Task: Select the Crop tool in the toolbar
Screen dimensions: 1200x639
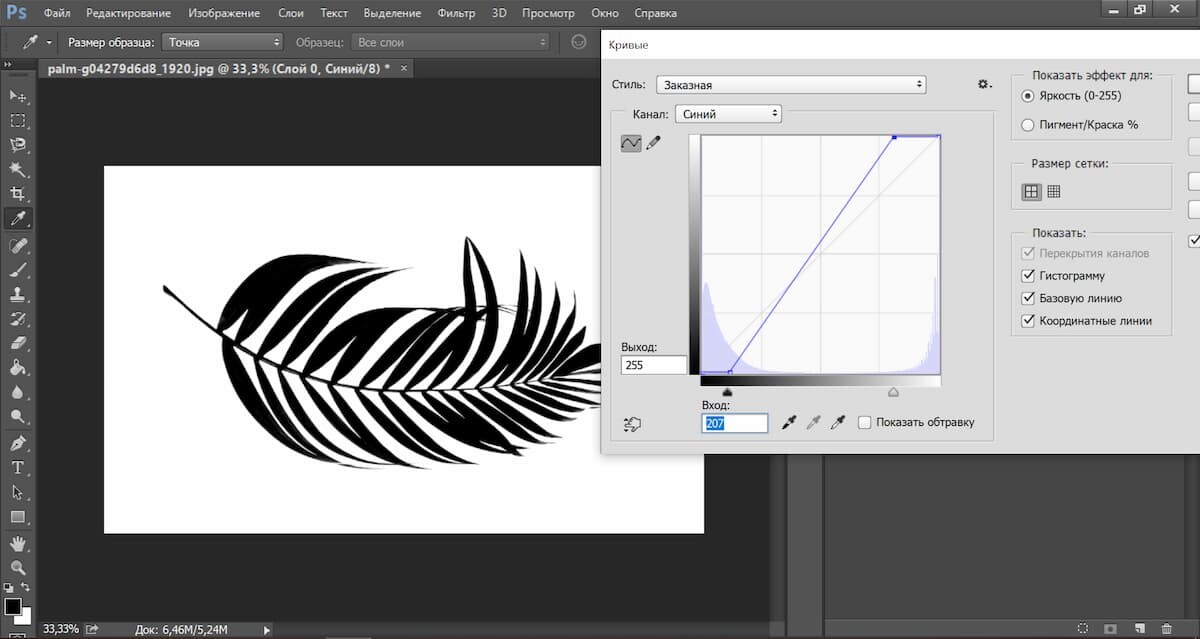Action: [x=17, y=194]
